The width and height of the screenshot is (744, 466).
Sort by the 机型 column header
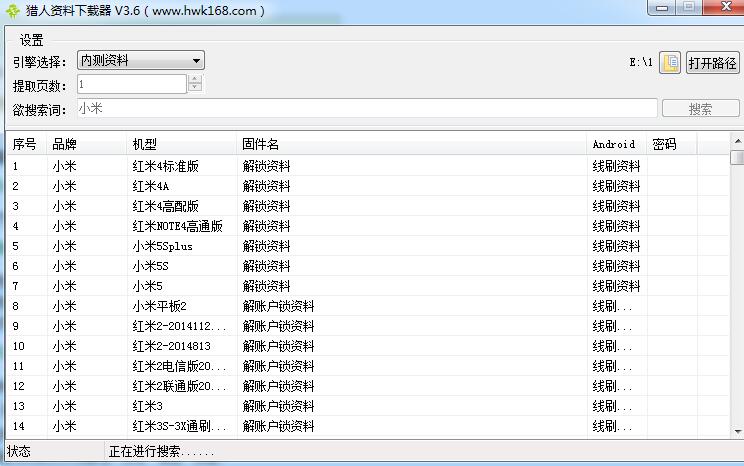click(182, 144)
